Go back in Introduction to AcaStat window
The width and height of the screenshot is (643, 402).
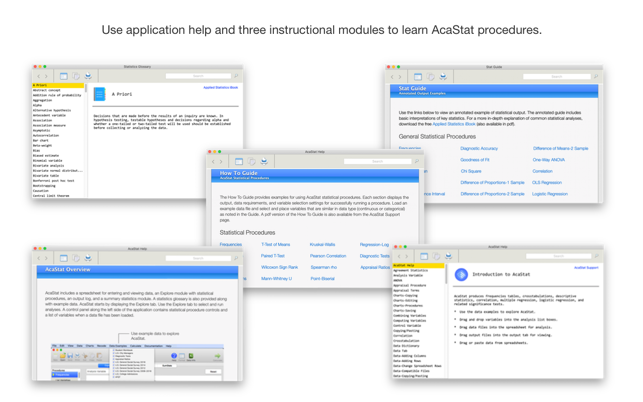(x=399, y=256)
